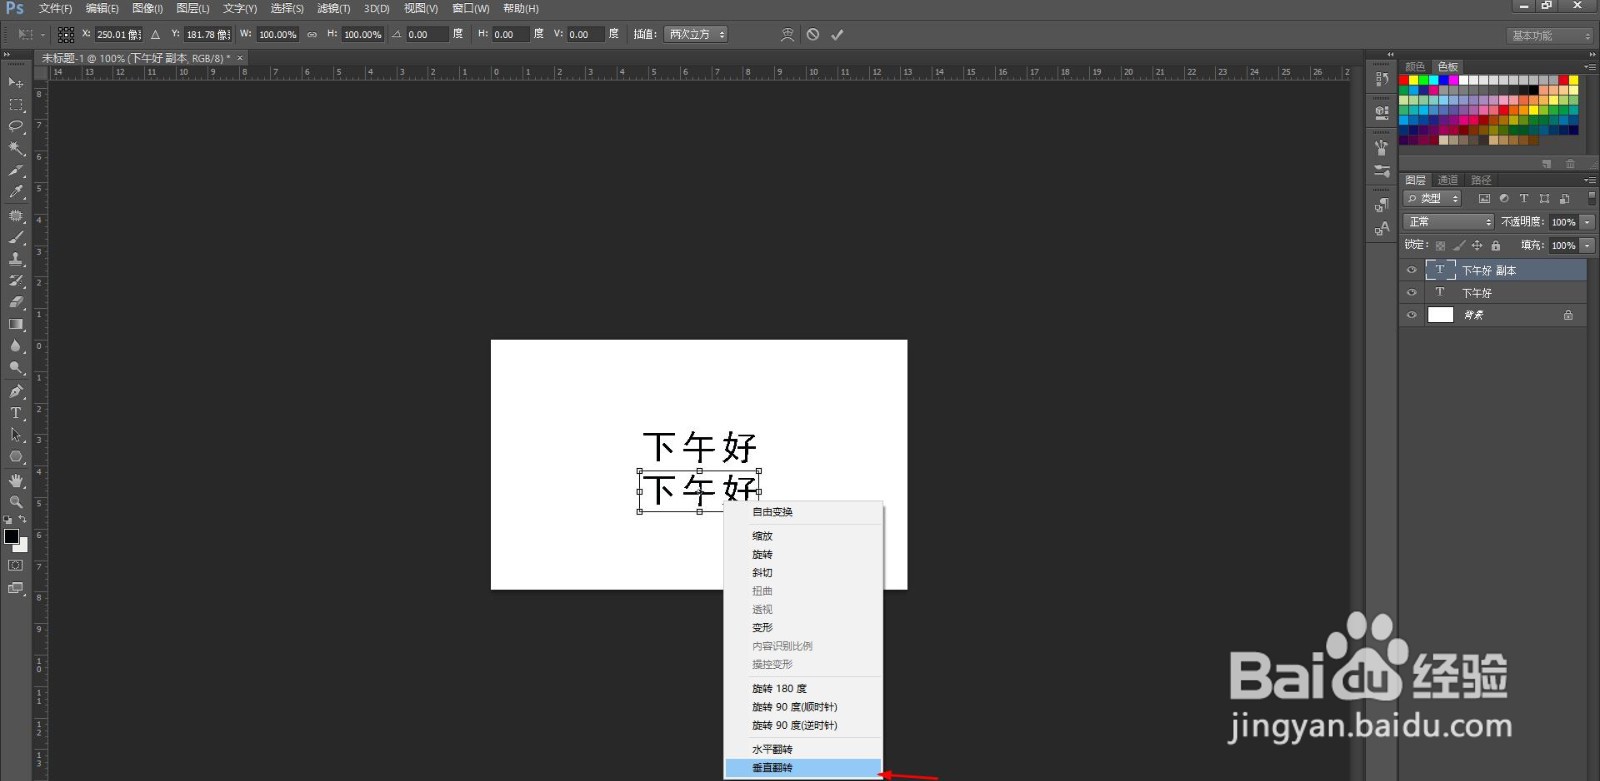The width and height of the screenshot is (1600, 781).
Task: Pick the pure red swatch in Swatches panel
Action: point(1404,80)
